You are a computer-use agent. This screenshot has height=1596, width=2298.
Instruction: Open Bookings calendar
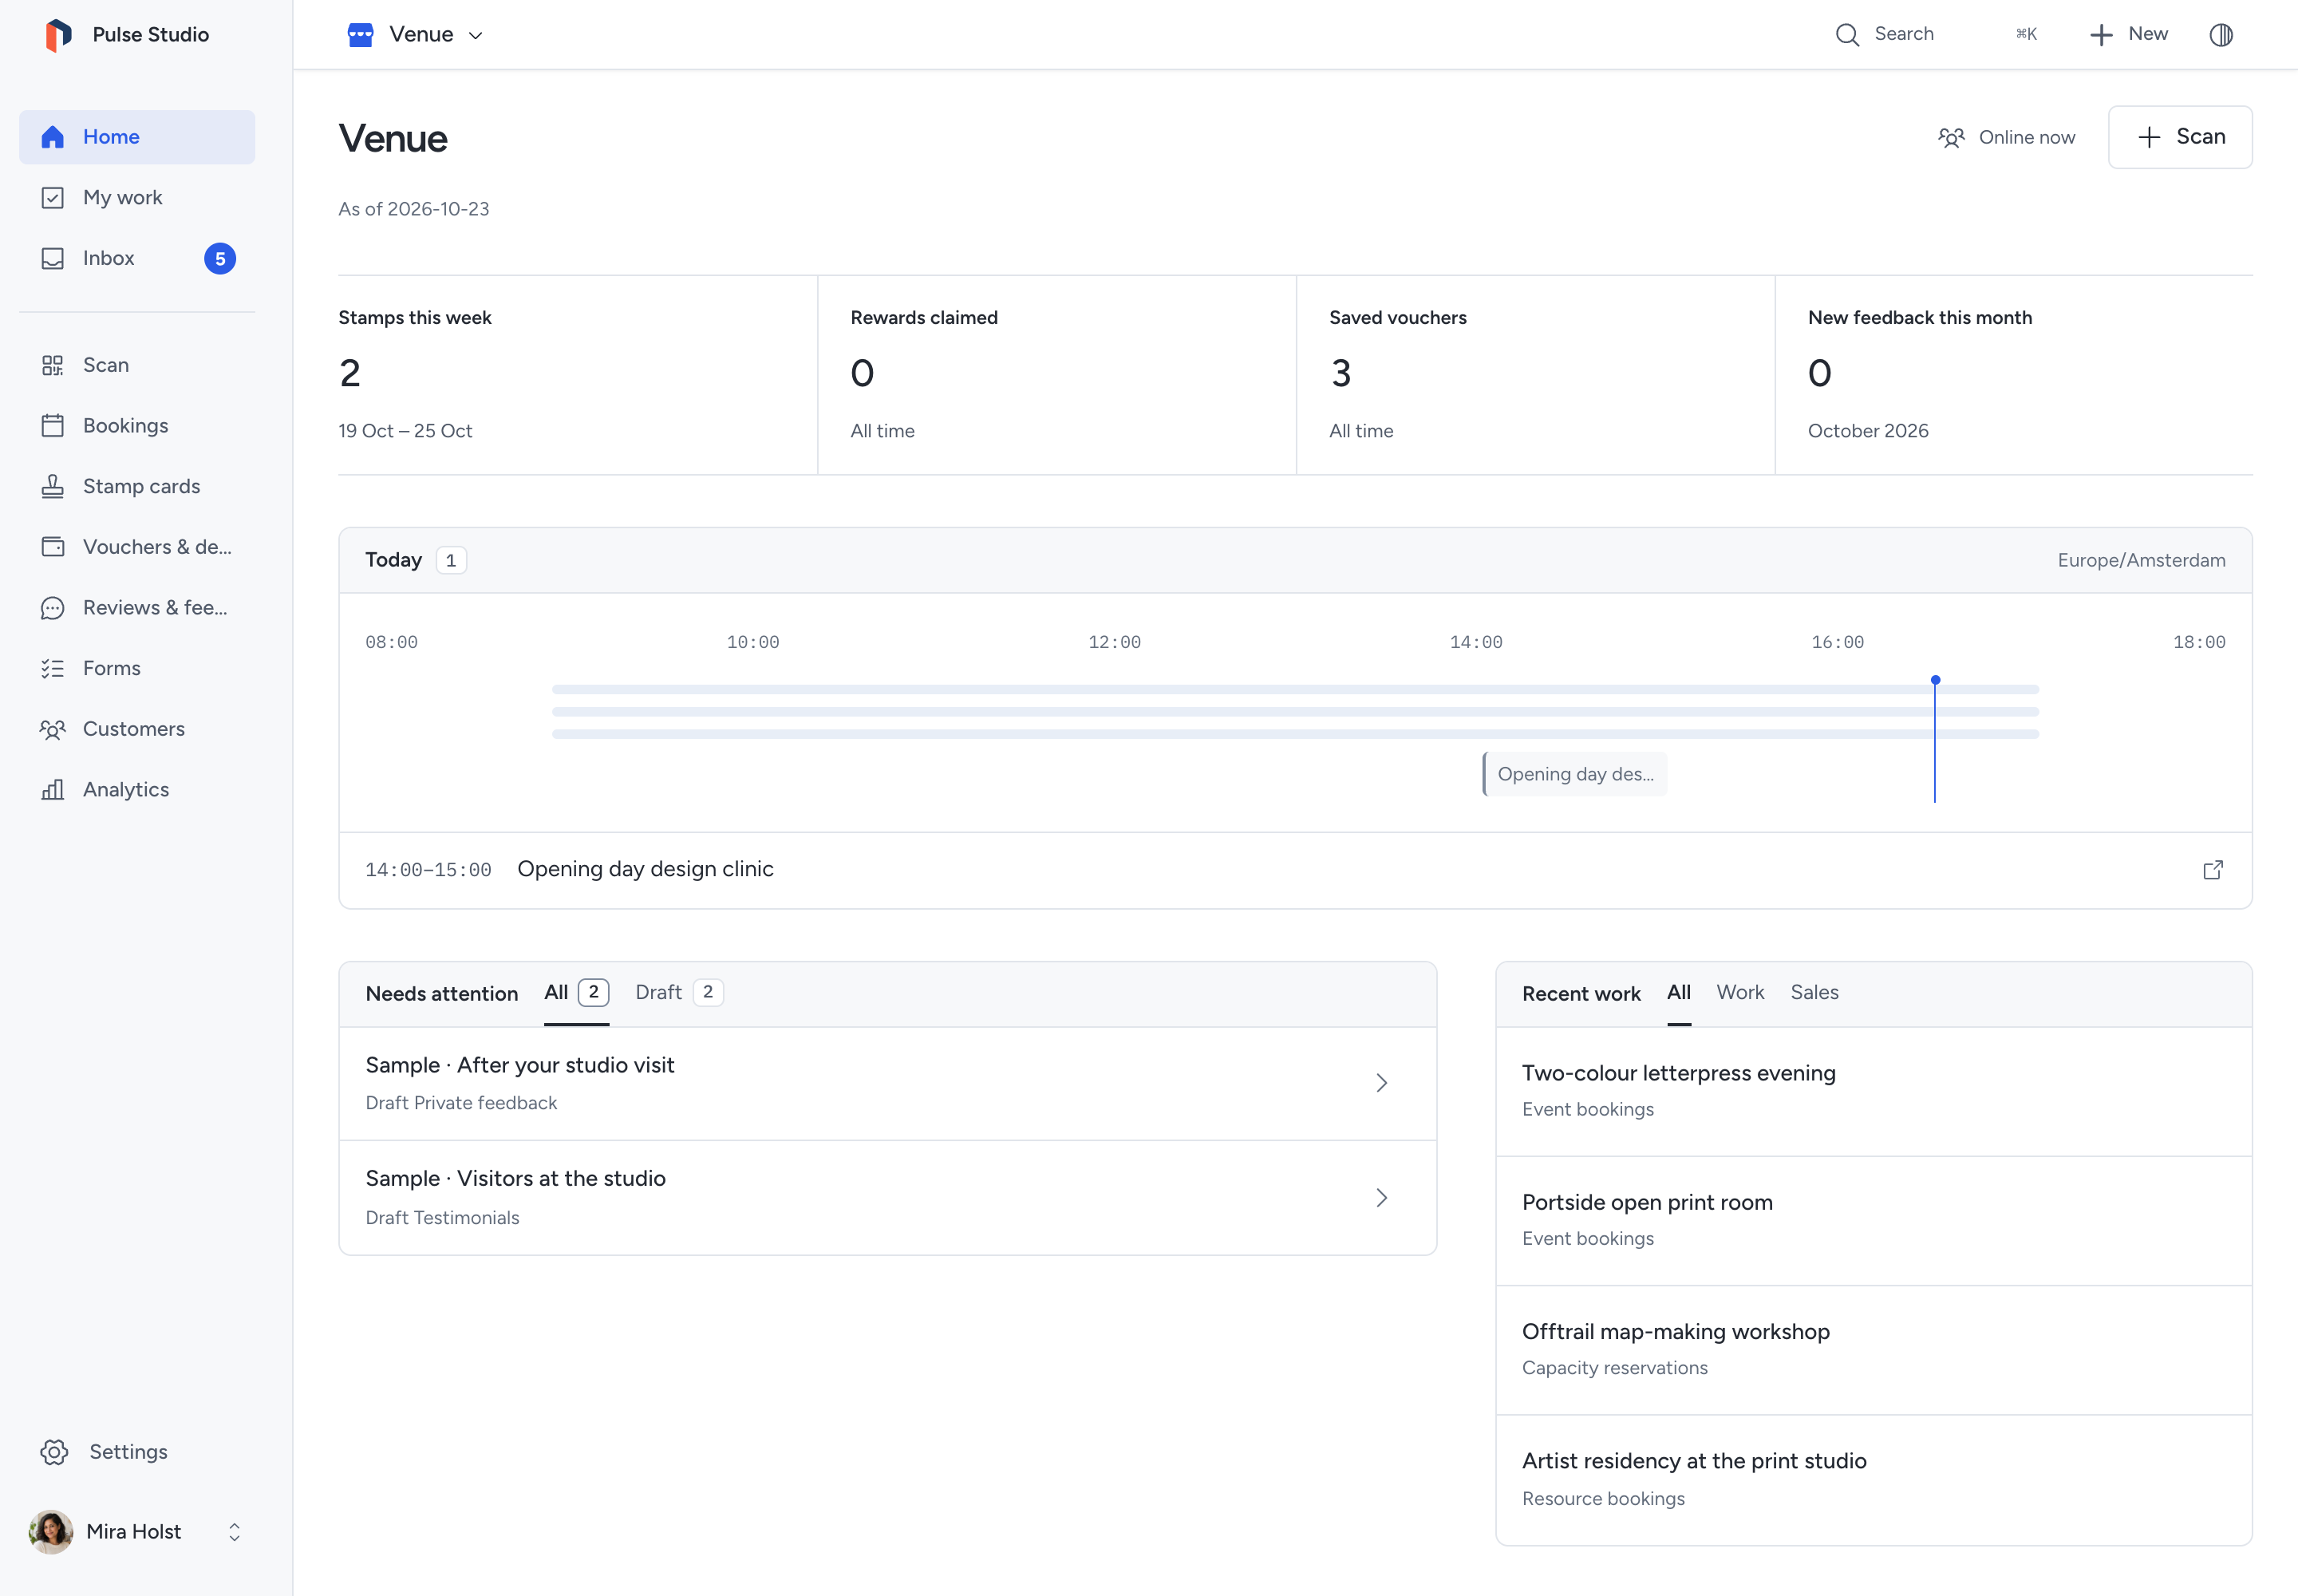click(x=137, y=426)
